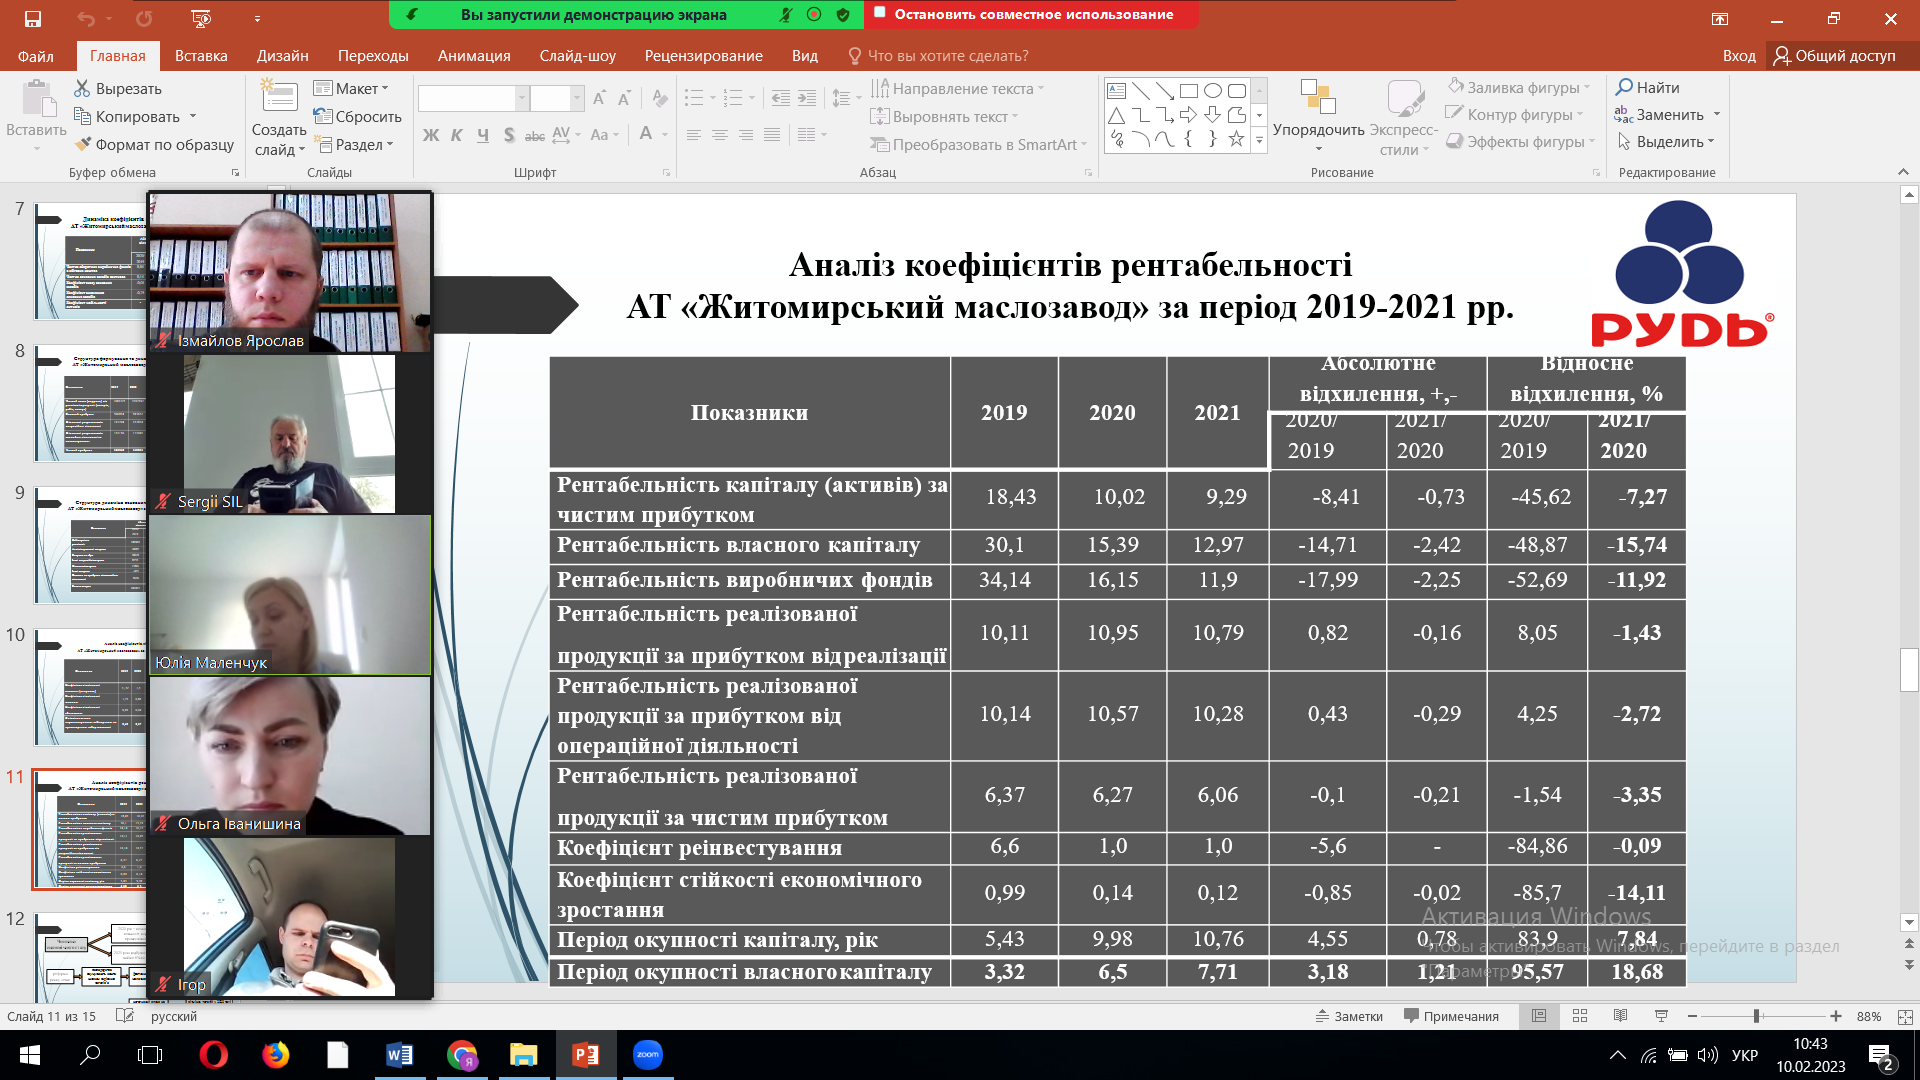Switch to the Анимация tab
The height and width of the screenshot is (1080, 1920).
[474, 56]
